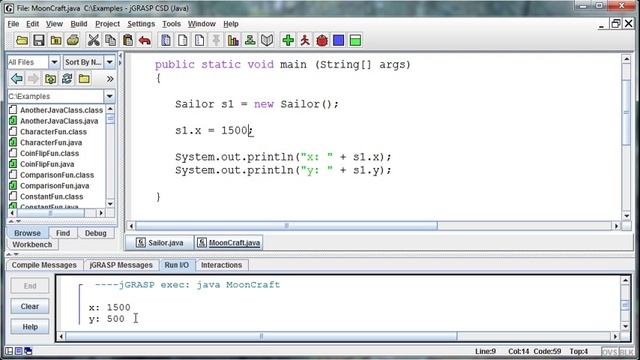The image size is (640, 360).
Task: Open the Workbench tab
Action: 32,244
